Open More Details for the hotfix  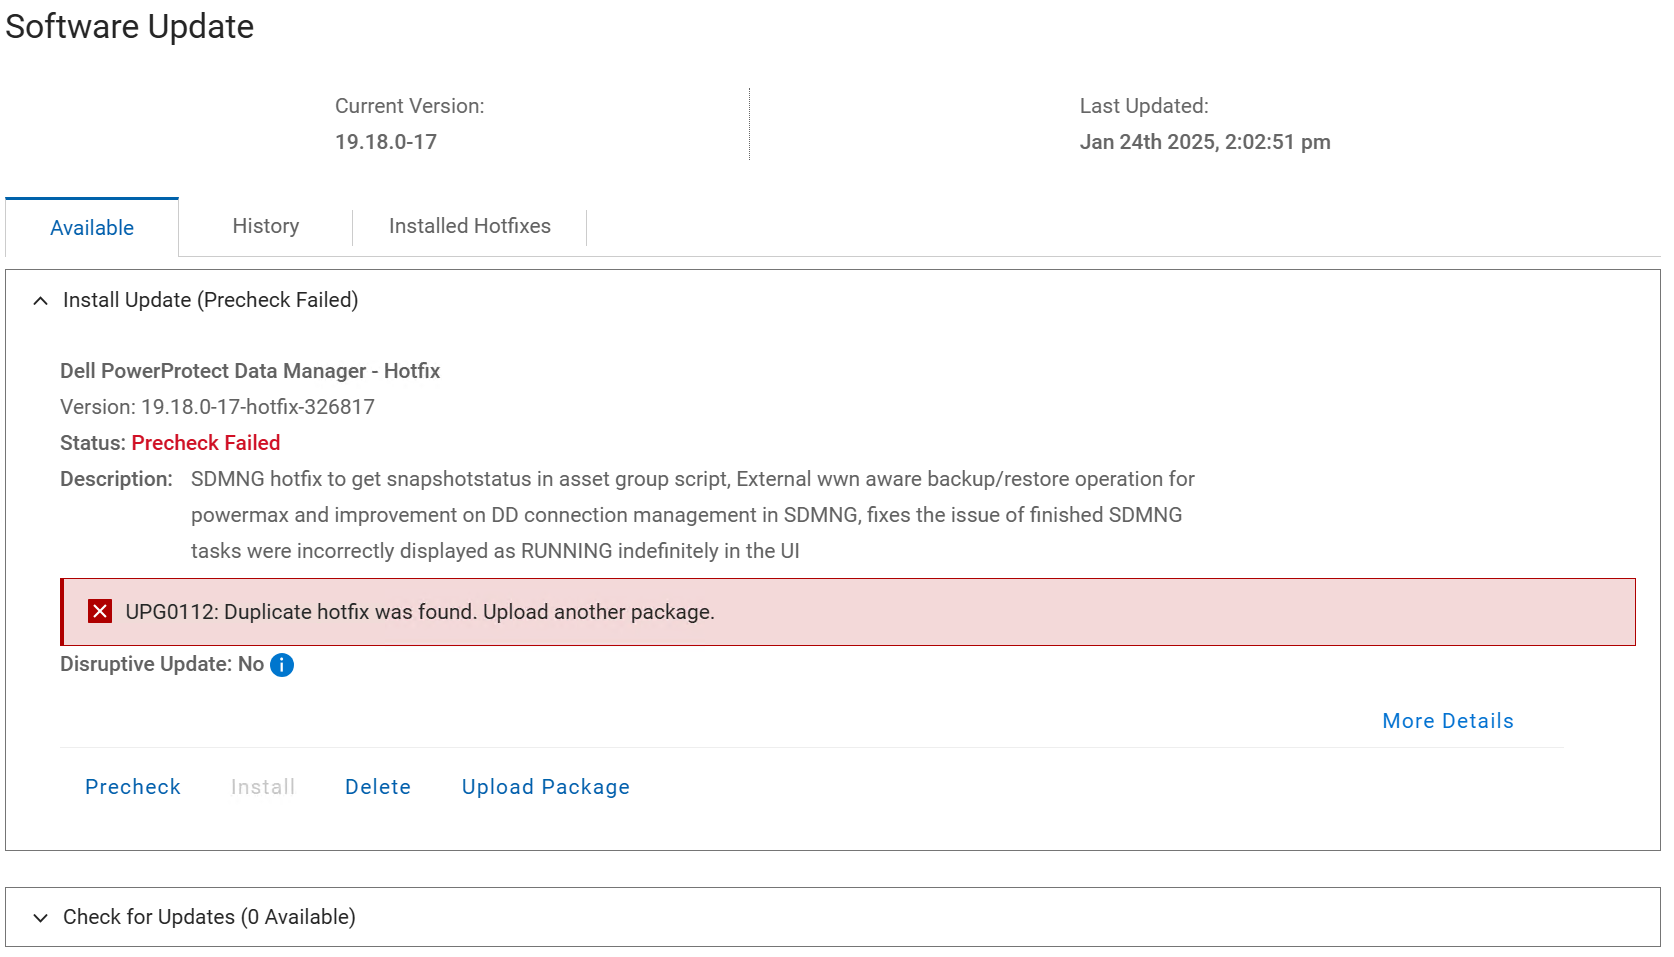pyautogui.click(x=1446, y=720)
